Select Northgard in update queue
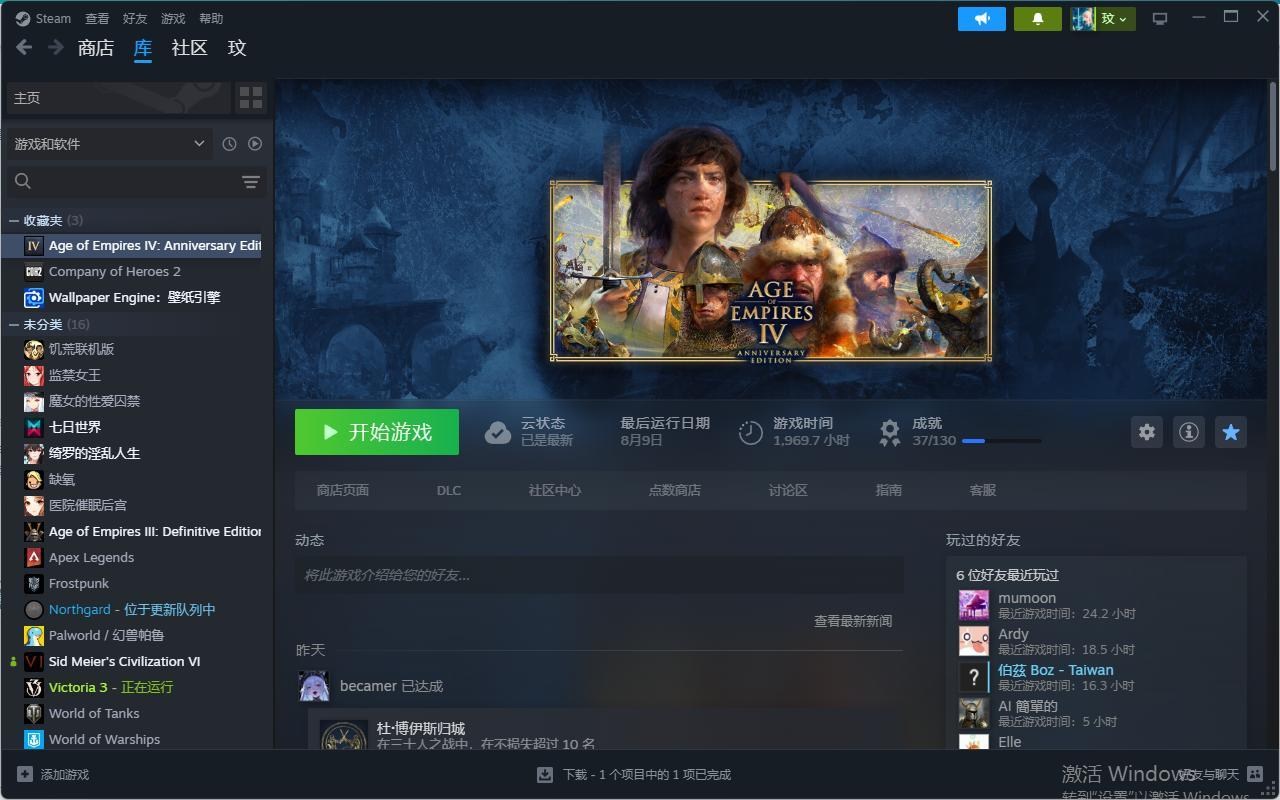 [132, 609]
